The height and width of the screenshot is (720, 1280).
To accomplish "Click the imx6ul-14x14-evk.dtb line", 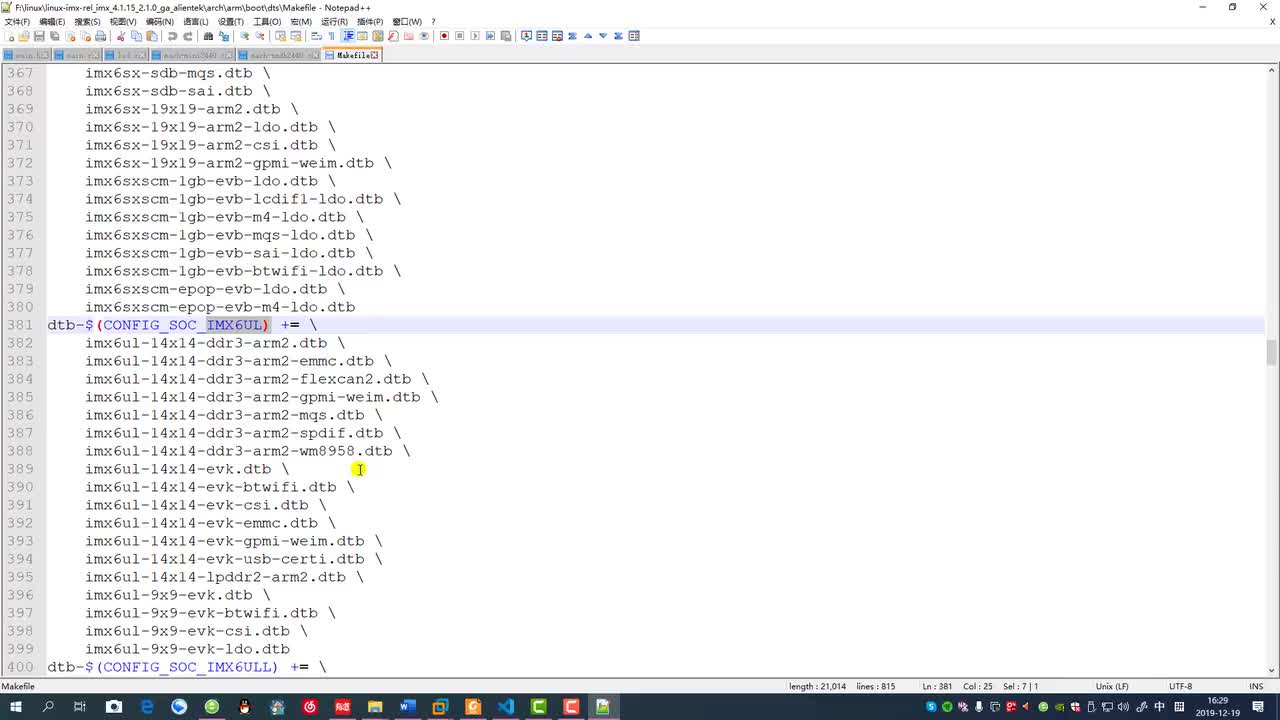I will click(x=178, y=469).
